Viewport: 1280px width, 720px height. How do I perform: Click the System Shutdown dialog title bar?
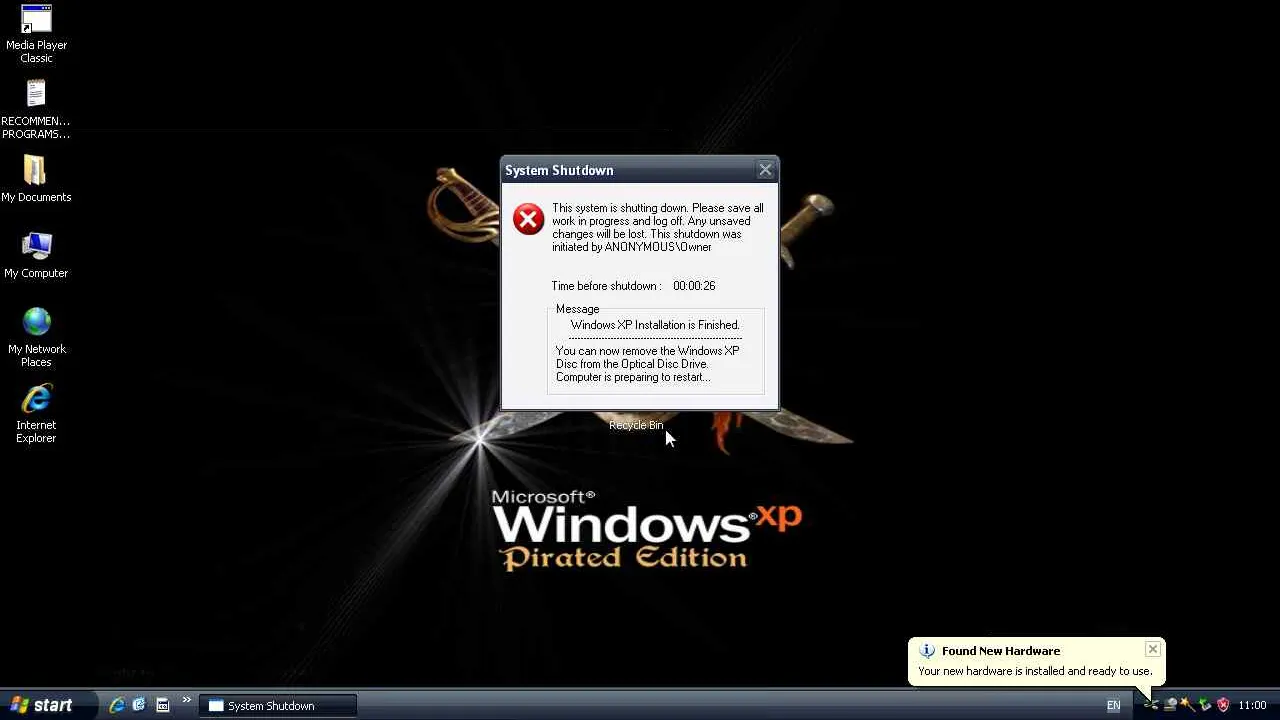640,170
